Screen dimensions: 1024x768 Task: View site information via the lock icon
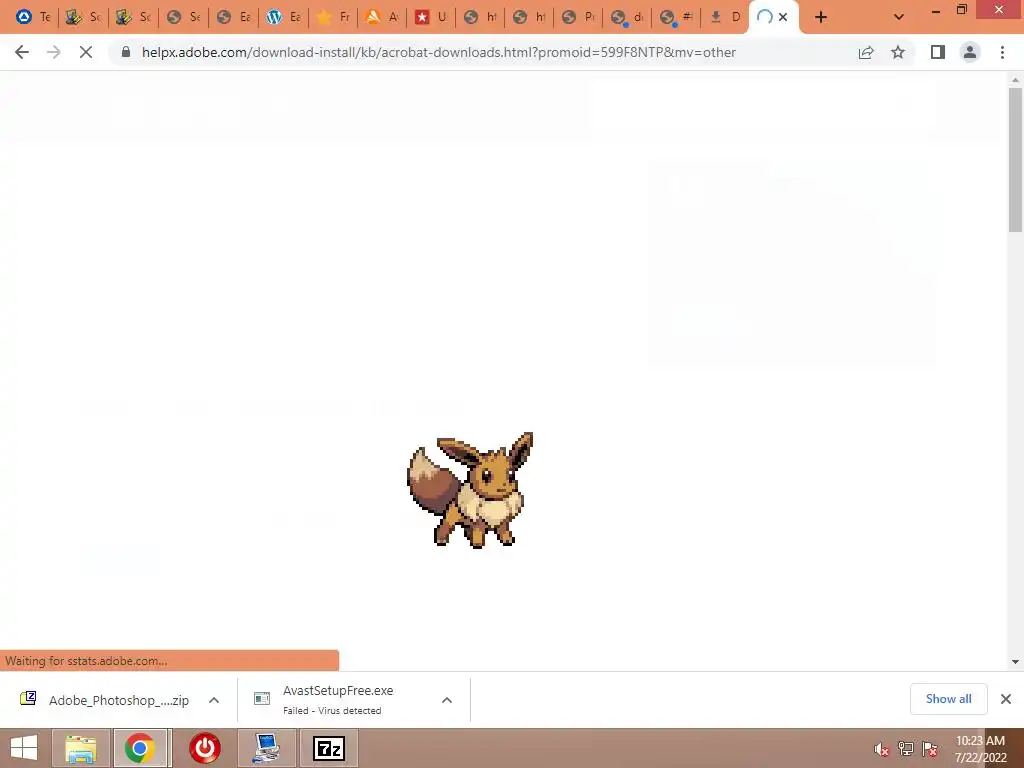(126, 52)
